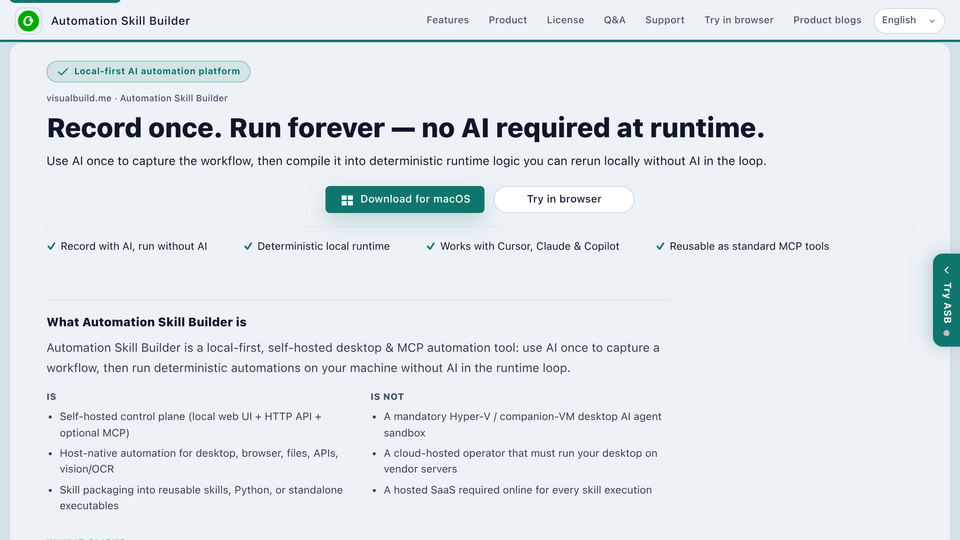Click the 'visualbuild.me · Automation Skill Builder' breadcrumb text
The height and width of the screenshot is (540, 960).
pyautogui.click(x=137, y=98)
